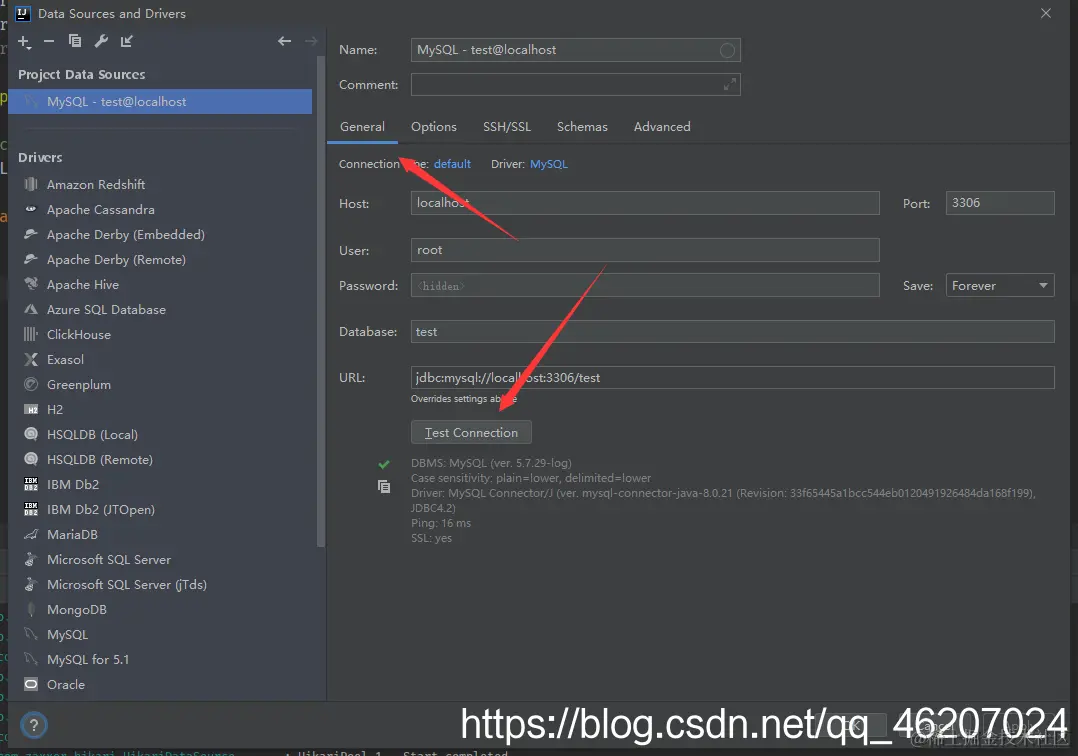
Task: Open the Save mode dropdown
Action: (999, 285)
